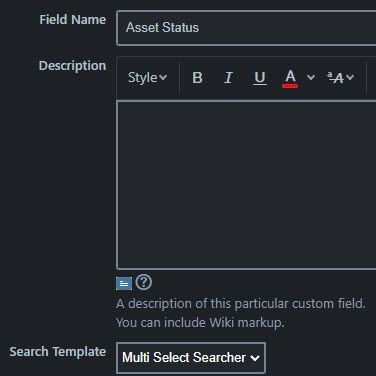Image resolution: width=376 pixels, height=376 pixels.
Task: Apply the red text color button
Action: click(x=290, y=78)
